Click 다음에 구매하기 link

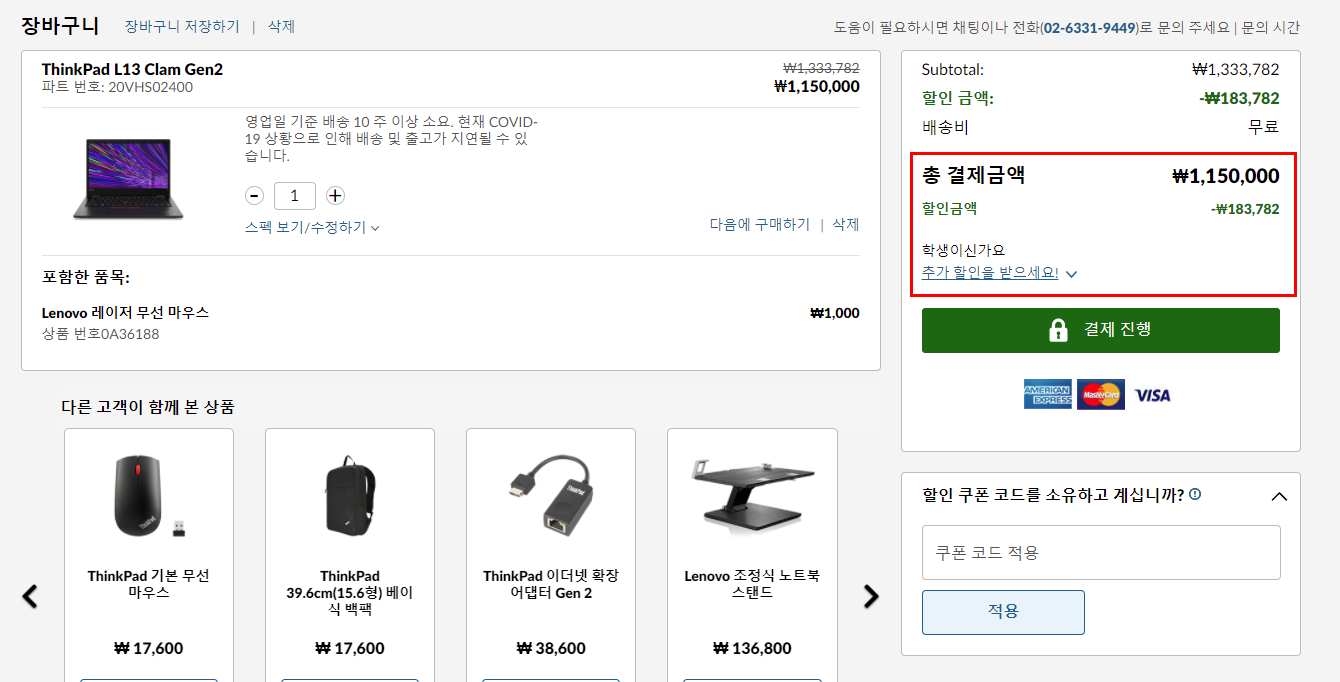tap(760, 225)
